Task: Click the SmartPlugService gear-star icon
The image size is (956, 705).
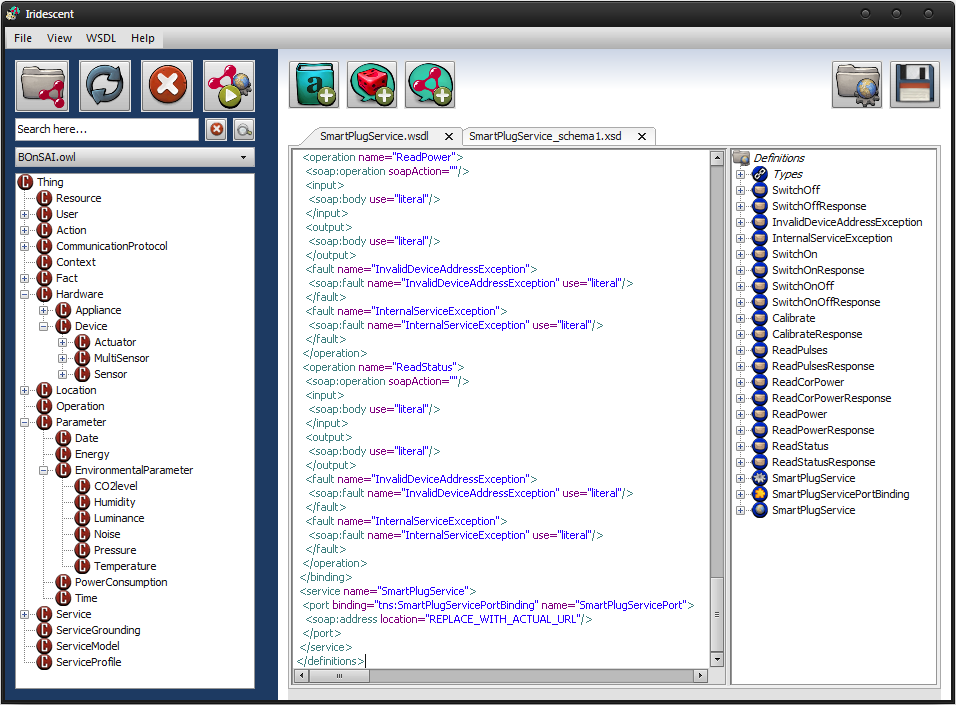Action: click(760, 478)
